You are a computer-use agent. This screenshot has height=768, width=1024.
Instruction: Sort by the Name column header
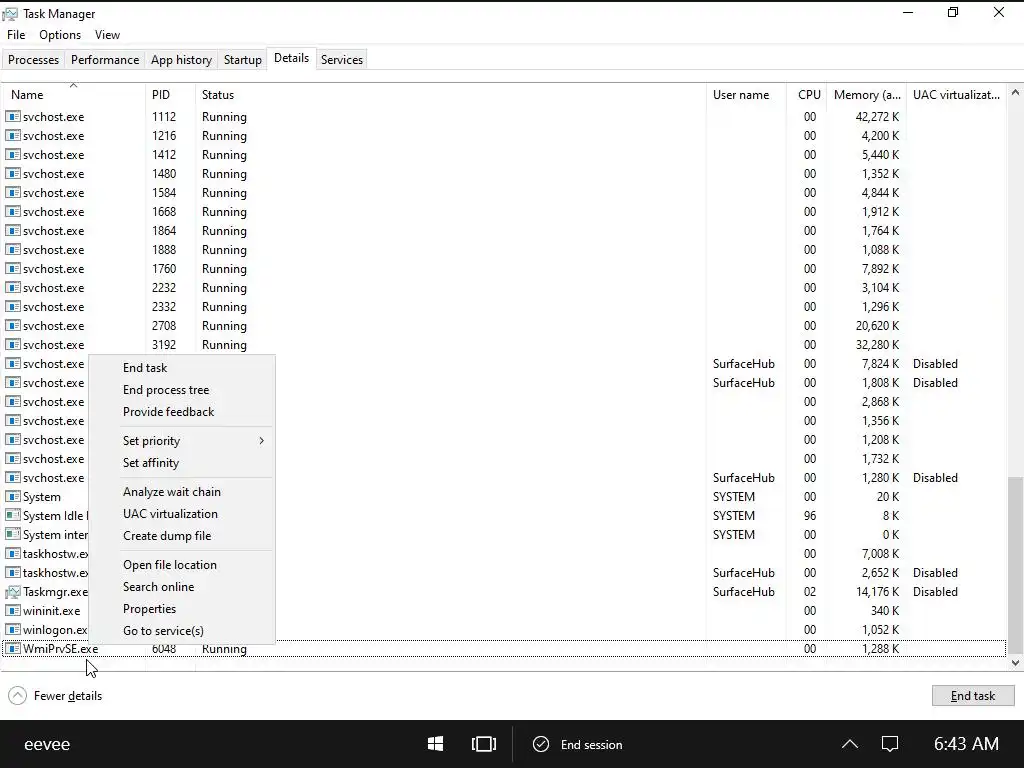(73, 95)
